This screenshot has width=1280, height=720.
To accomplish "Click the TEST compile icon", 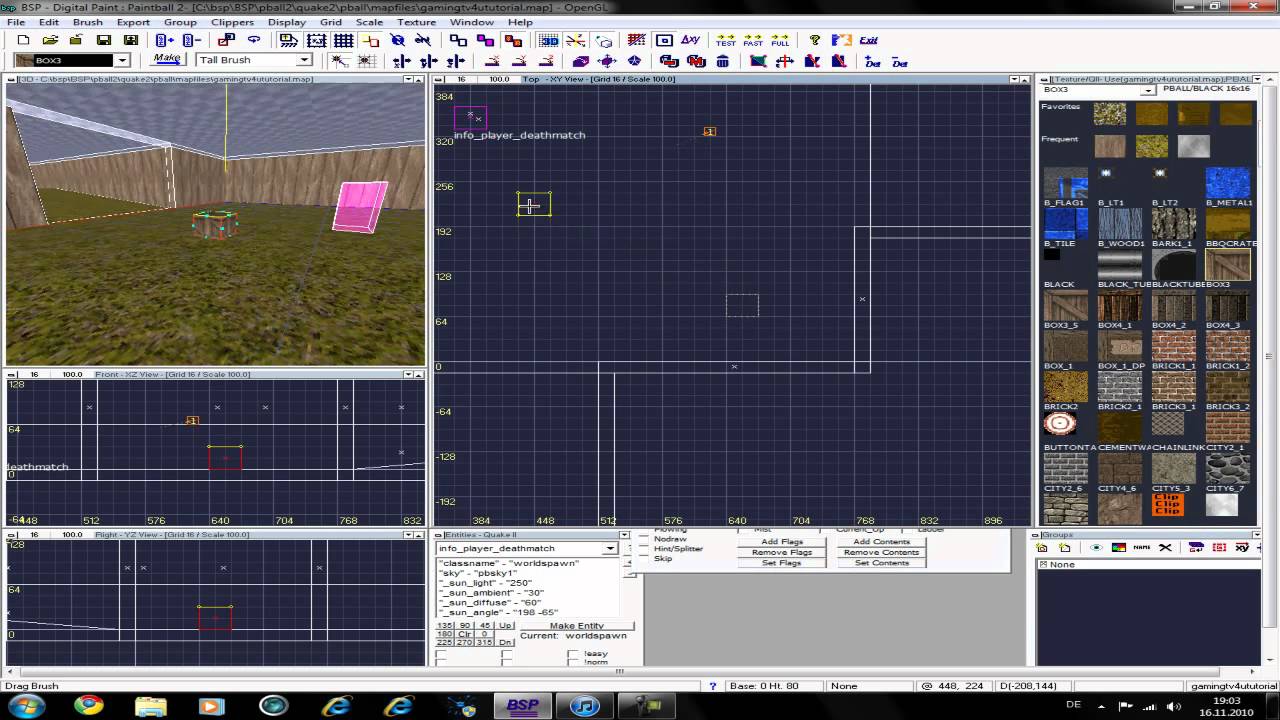I will click(726, 40).
